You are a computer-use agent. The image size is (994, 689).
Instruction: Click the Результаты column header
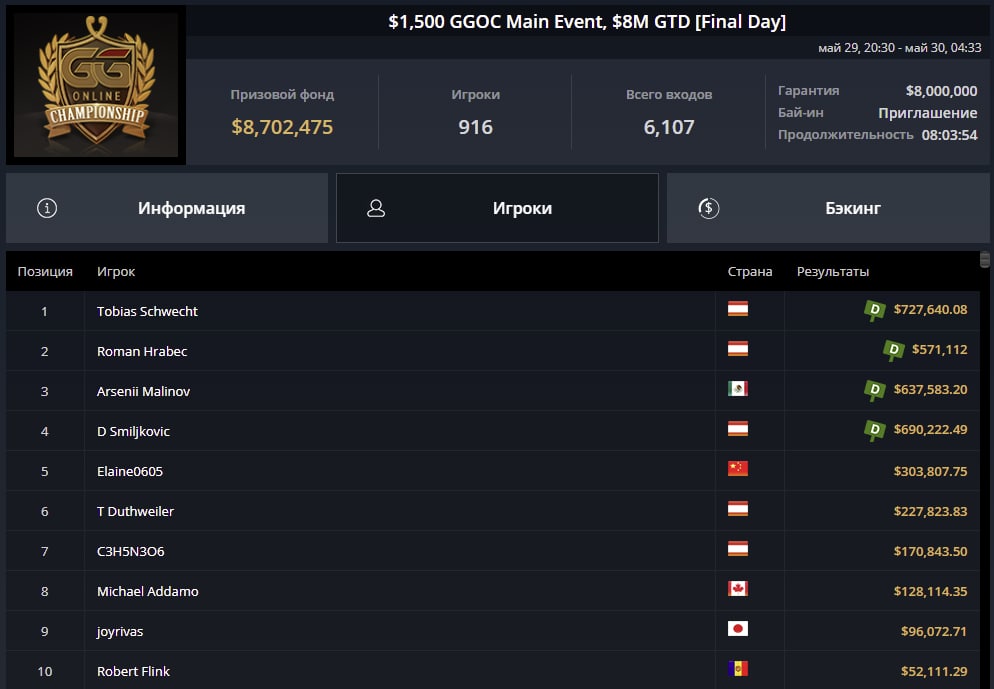[832, 271]
